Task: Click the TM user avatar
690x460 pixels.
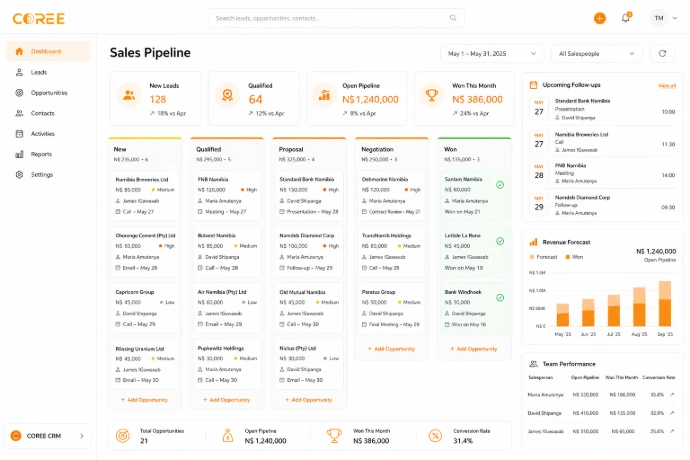Action: [x=659, y=18]
